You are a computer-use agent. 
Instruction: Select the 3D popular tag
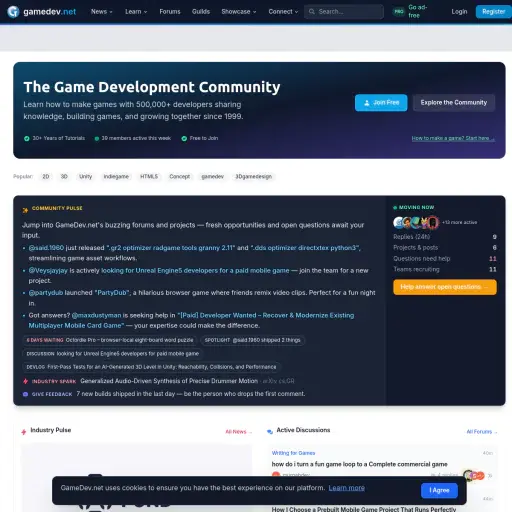coord(64,177)
